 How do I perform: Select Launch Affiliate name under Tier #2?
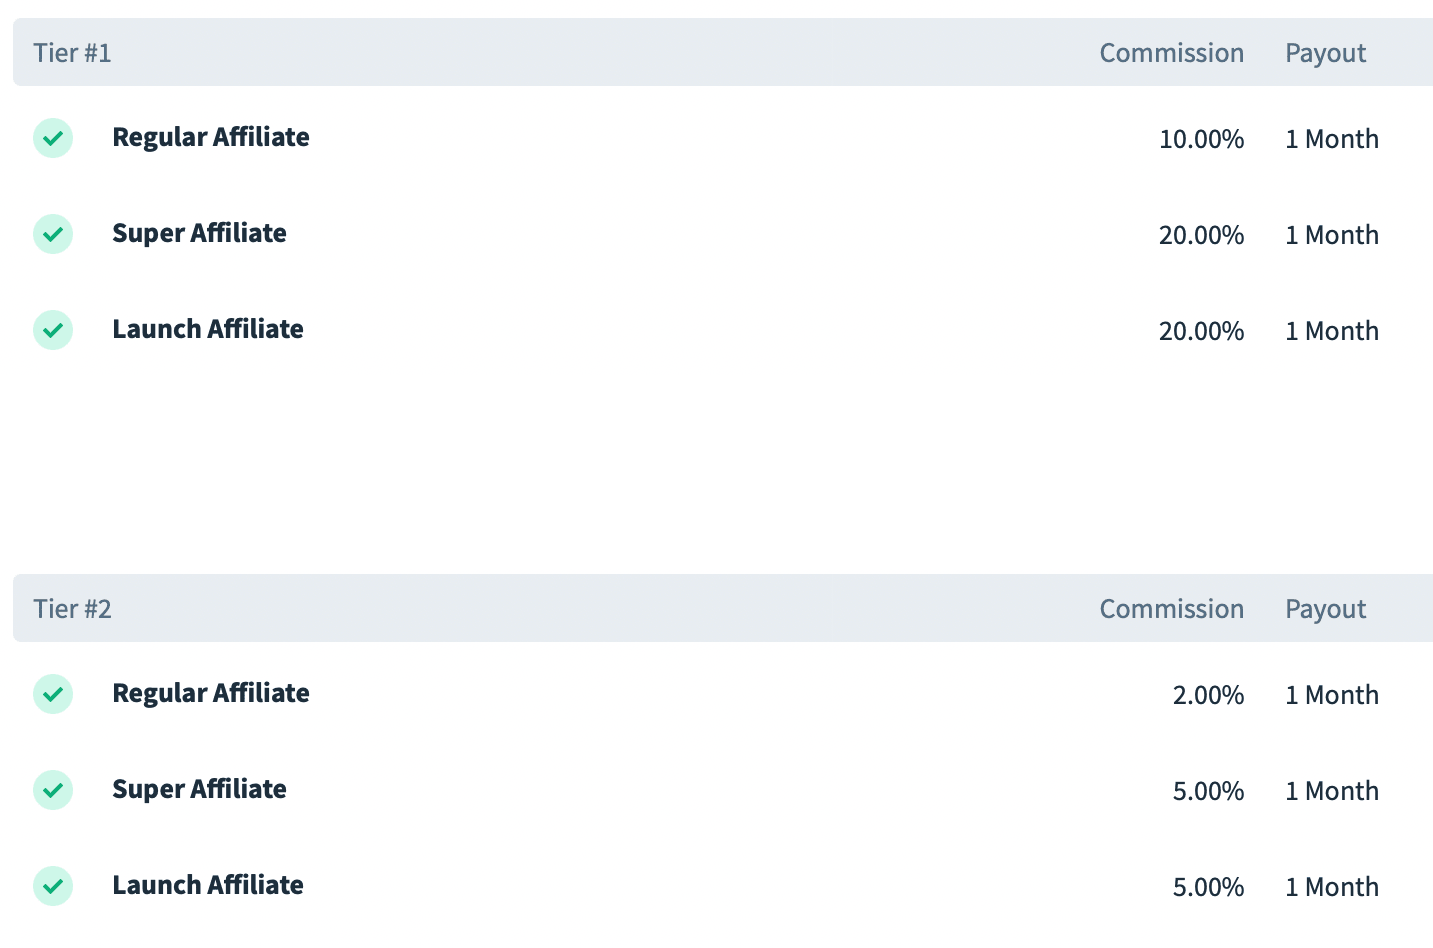pos(207,885)
